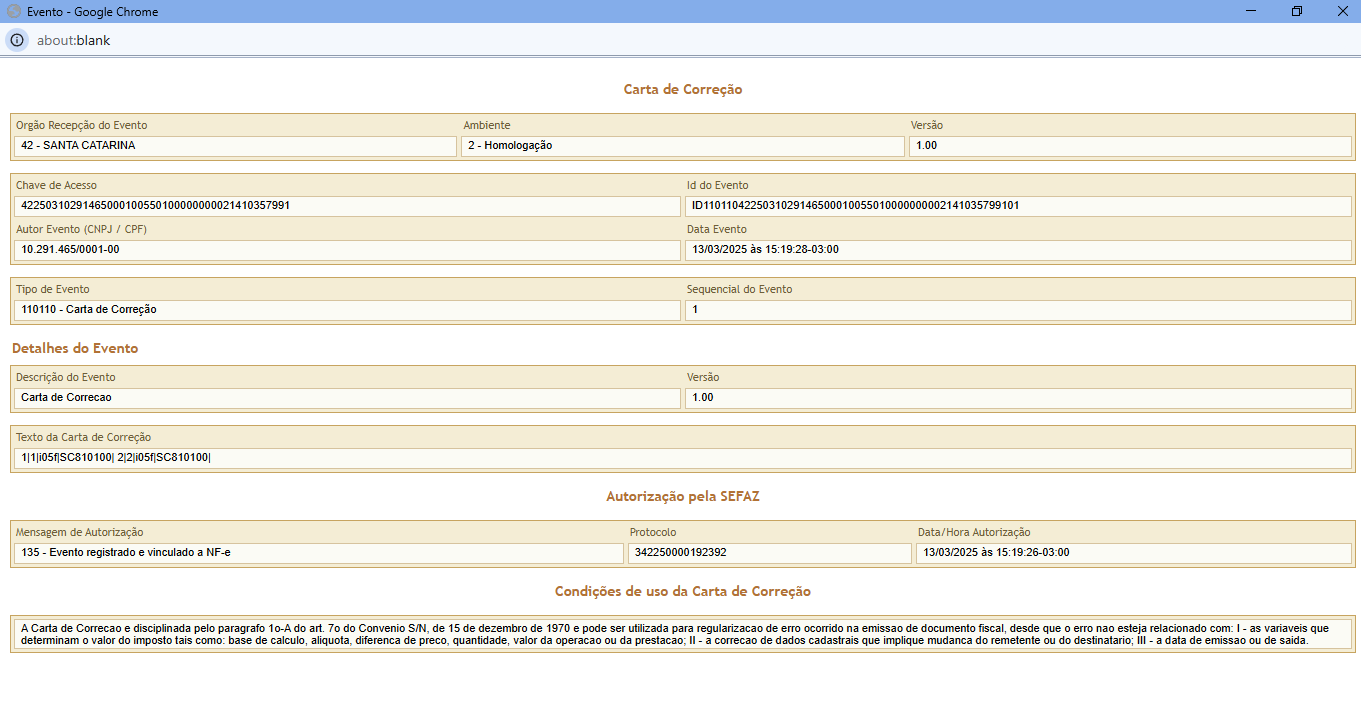Image resolution: width=1361 pixels, height=725 pixels.
Task: Click the 'Condições de uso da Carta de Correção' heading
Action: (683, 591)
